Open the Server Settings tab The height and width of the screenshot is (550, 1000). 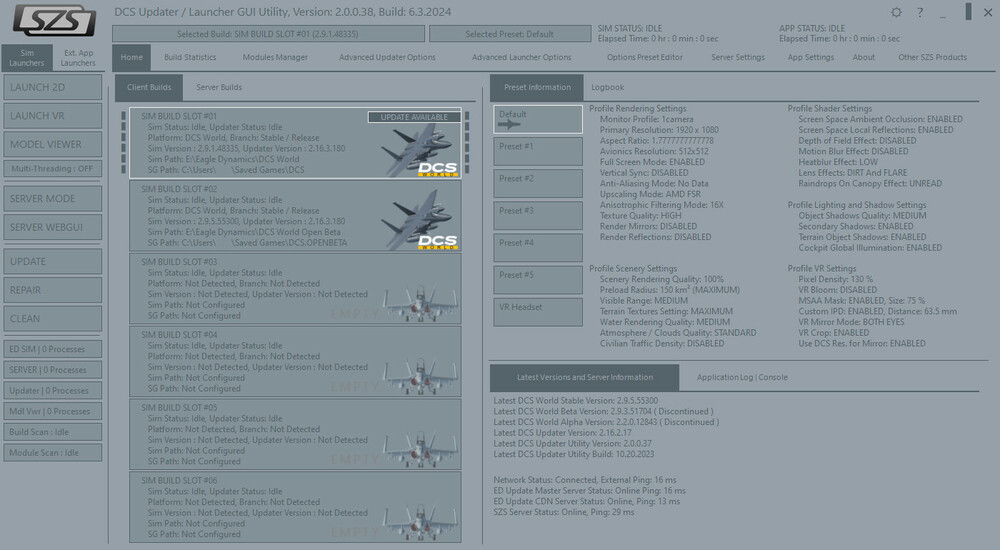[738, 57]
